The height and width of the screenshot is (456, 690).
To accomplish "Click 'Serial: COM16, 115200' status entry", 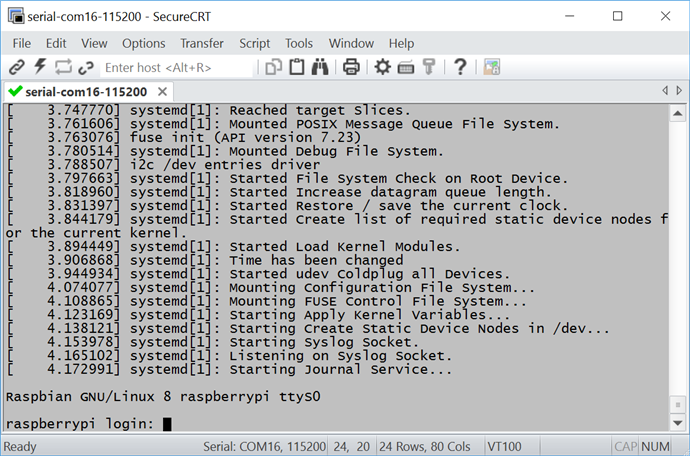I will pos(264,447).
